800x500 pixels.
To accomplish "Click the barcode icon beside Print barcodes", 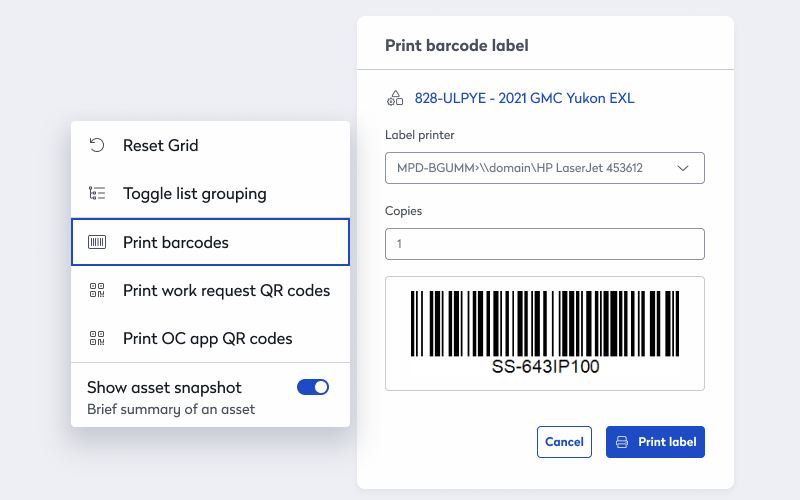I will pos(97,242).
